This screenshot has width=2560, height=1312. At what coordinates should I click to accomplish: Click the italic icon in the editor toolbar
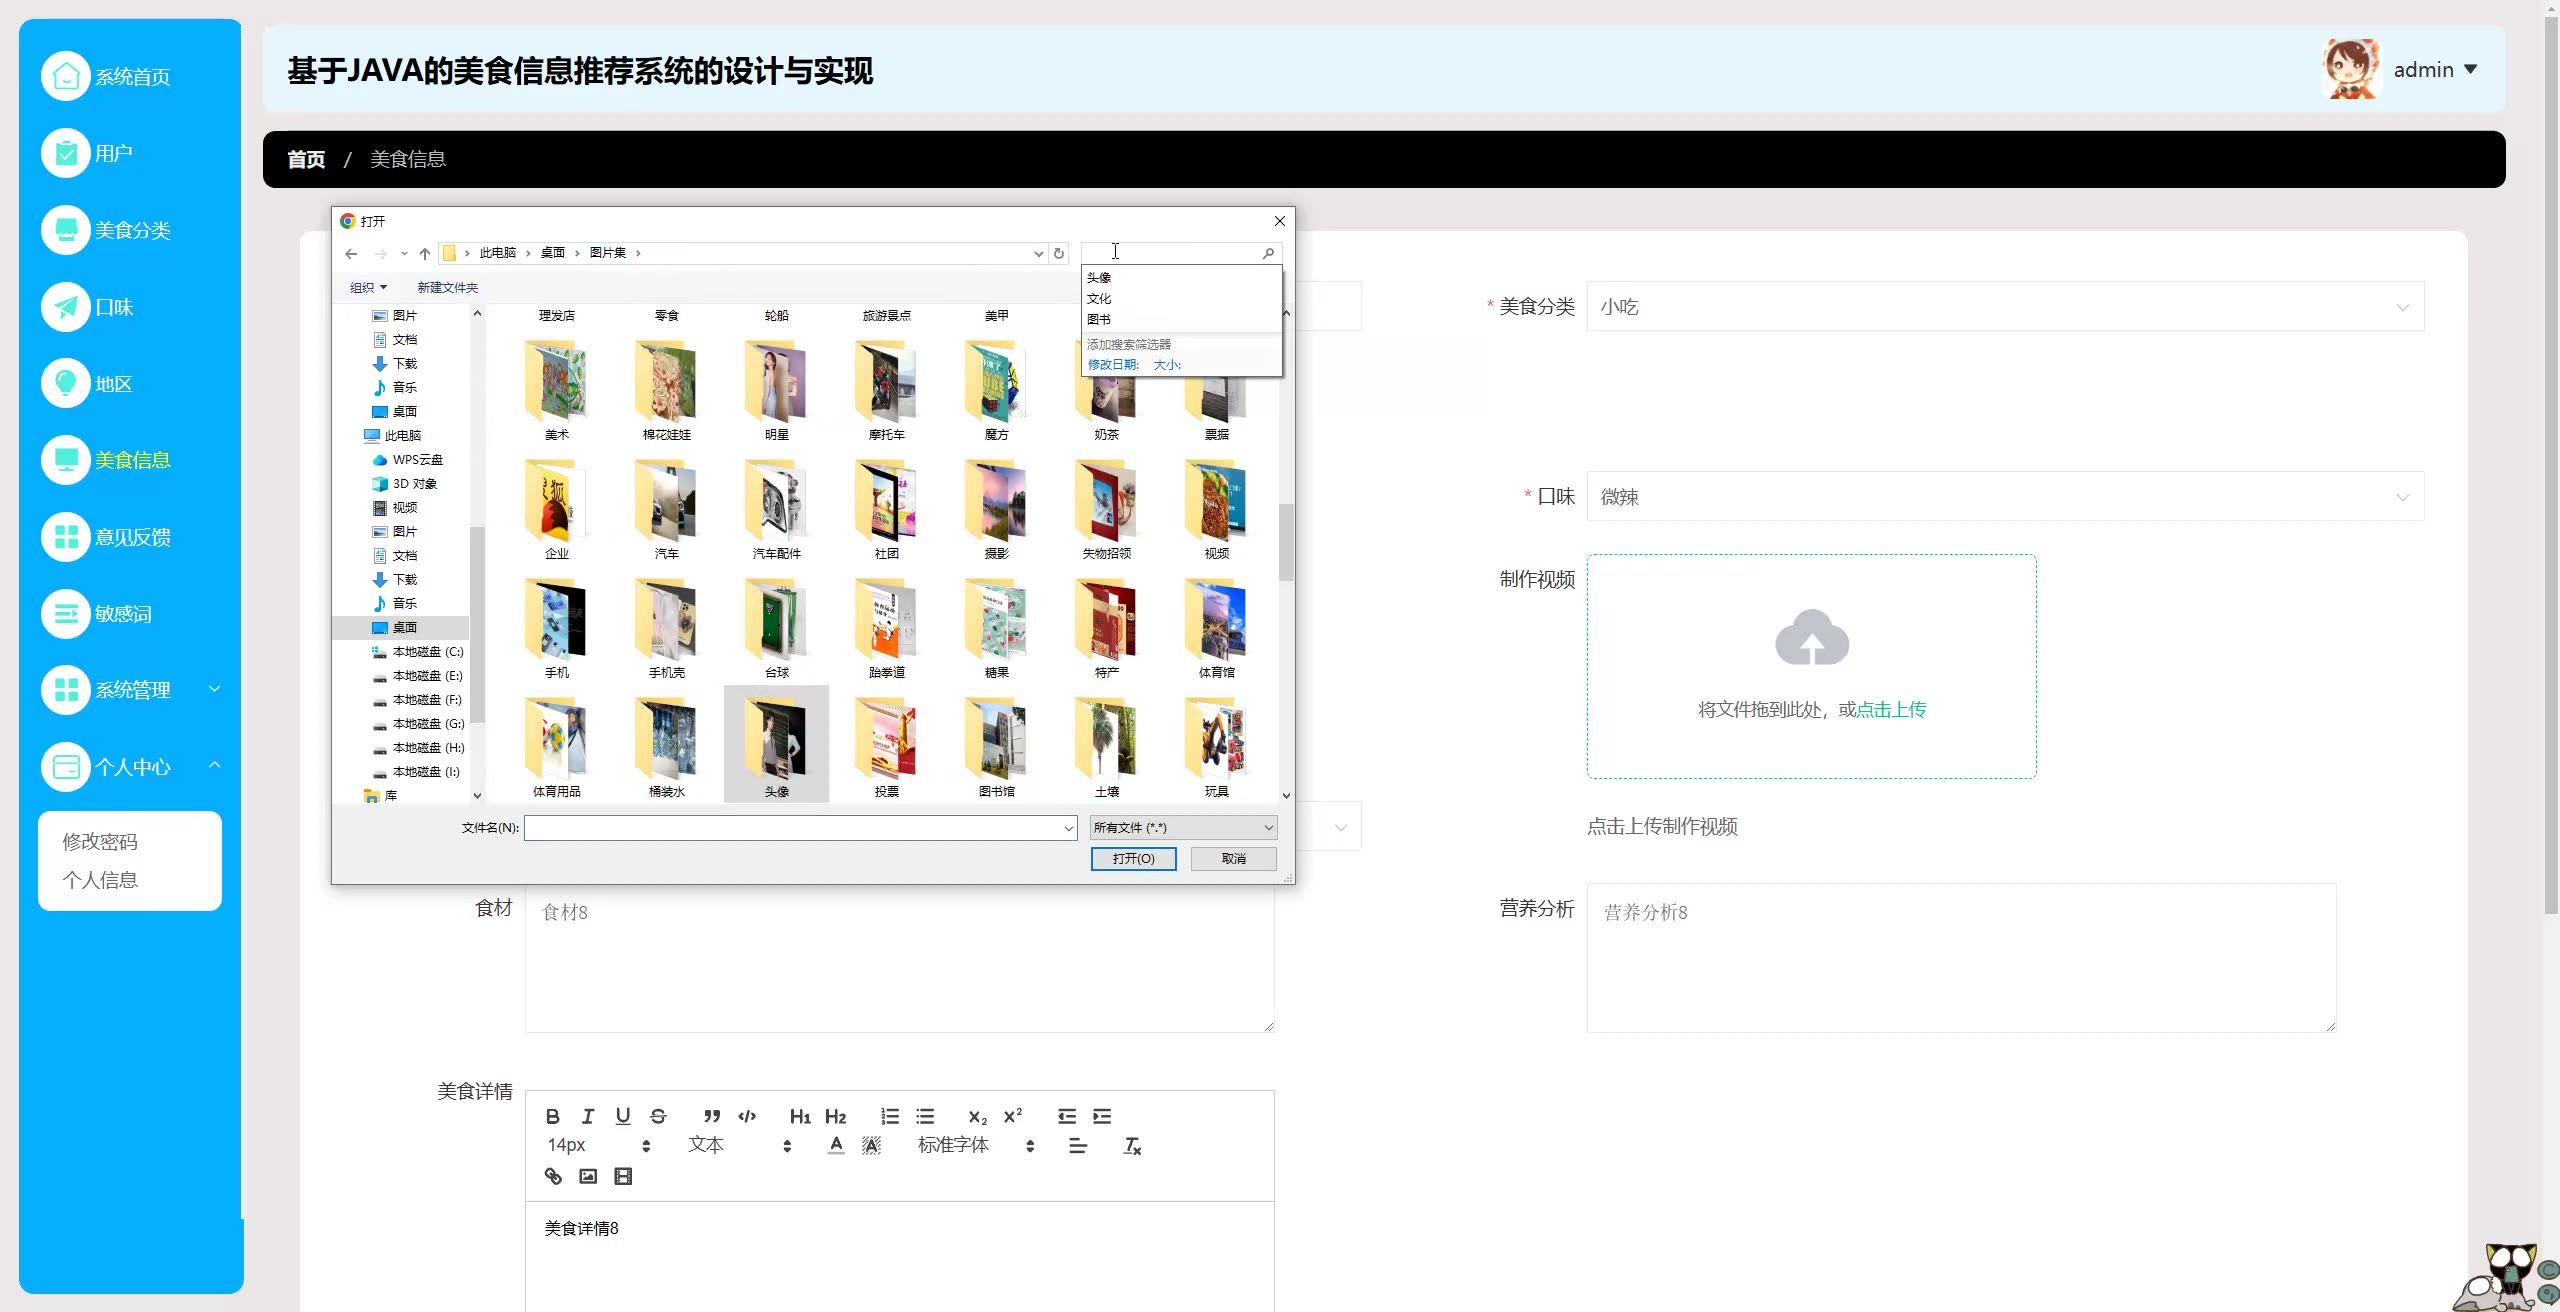588,1116
